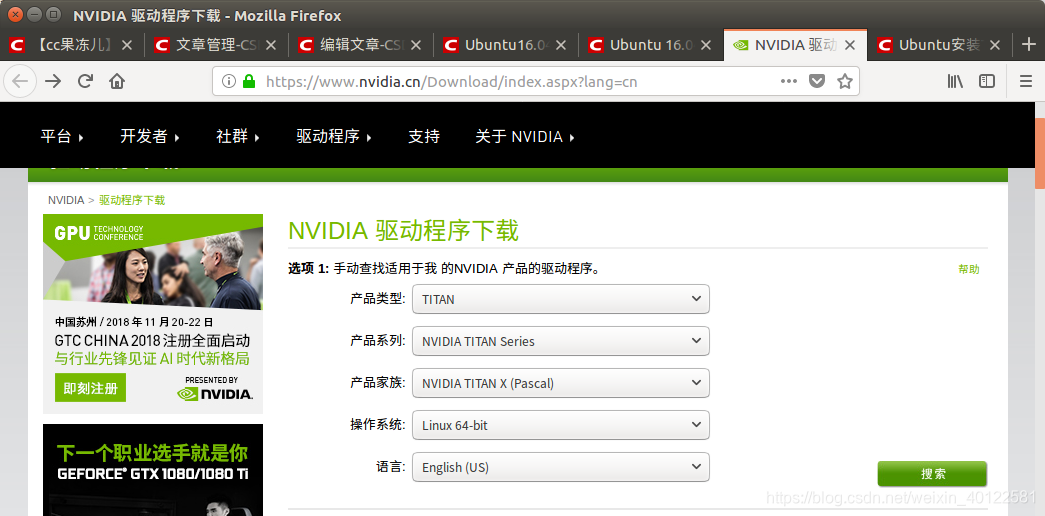This screenshot has width=1045, height=516.
Task: Expand the 平台 navigation menu
Action: click(62, 137)
